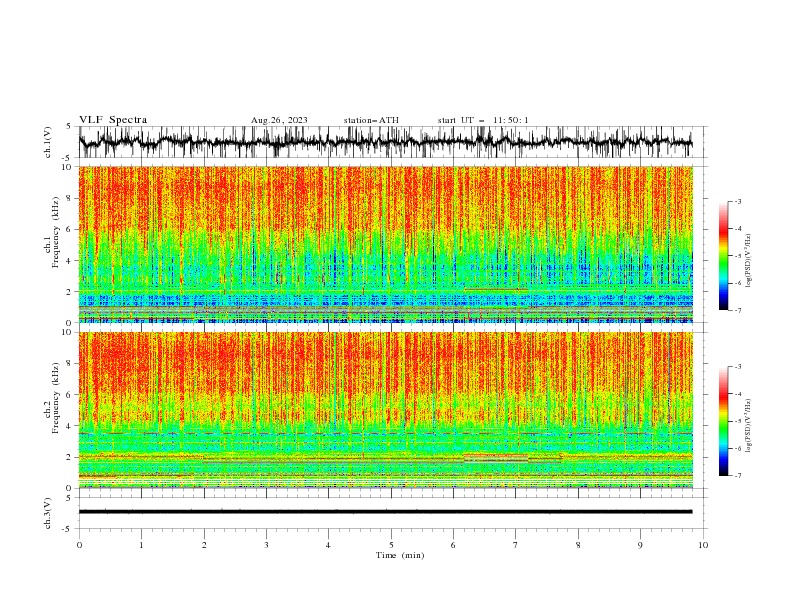Click the date "Aug.26, 2023"
792x612 pixels.
pos(279,120)
